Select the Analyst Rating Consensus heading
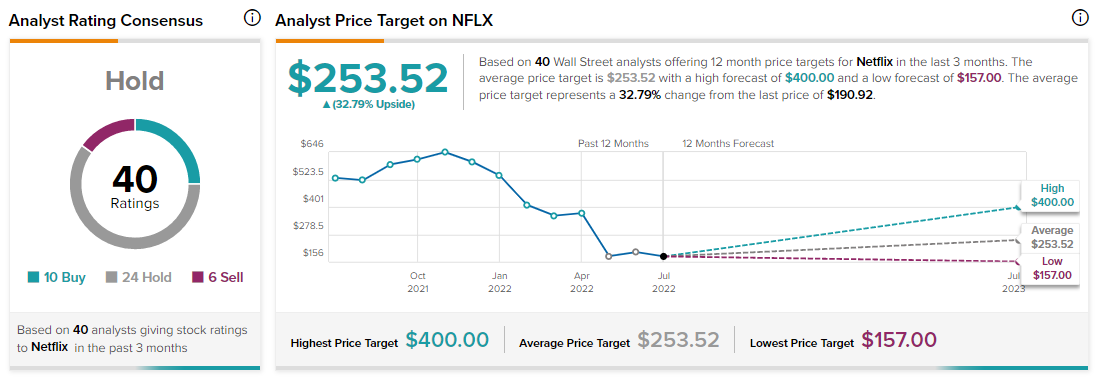Viewport: 1098px width, 380px height. (x=106, y=21)
